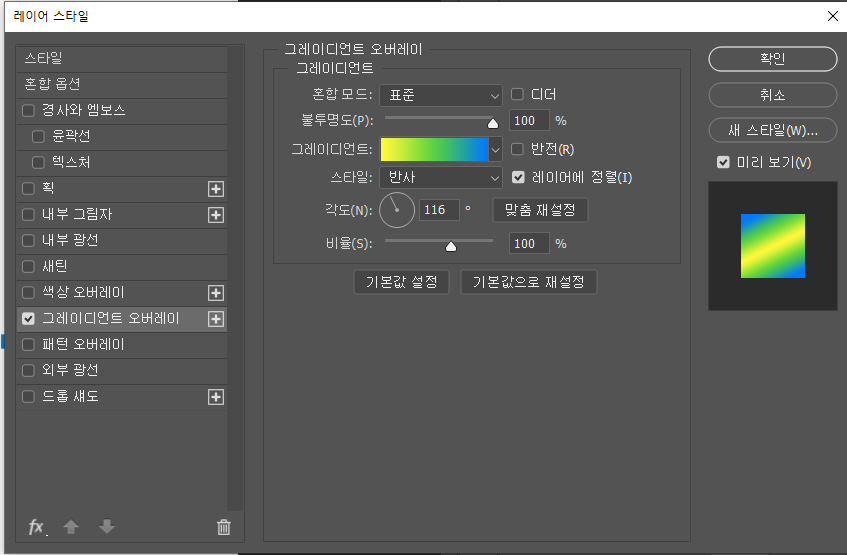The image size is (847, 555).
Task: Enable the 디더 (Dither) checkbox
Action: tap(518, 94)
